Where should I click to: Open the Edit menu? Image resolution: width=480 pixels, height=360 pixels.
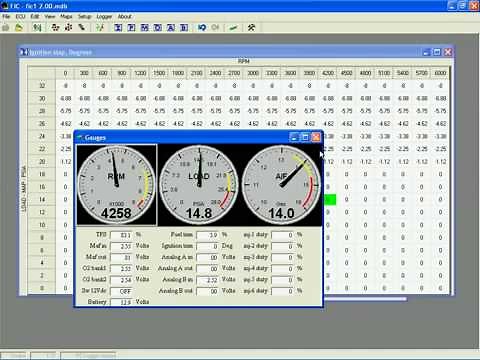35,16
